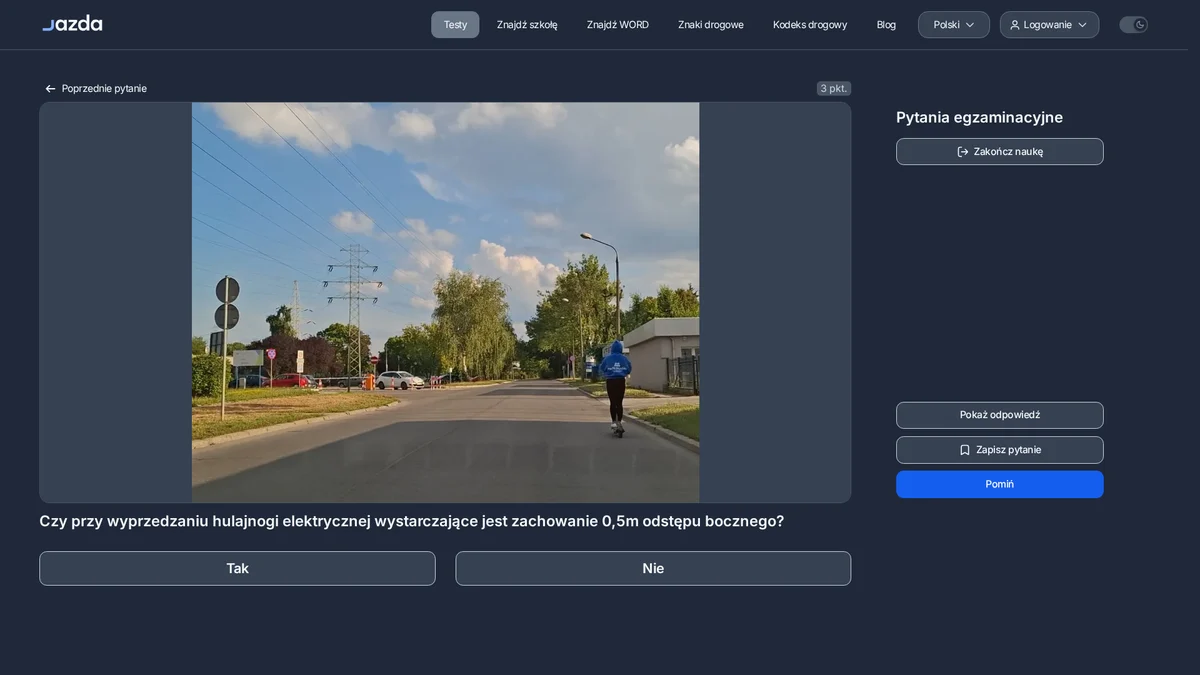Open Znaki drogowe in navigation

(x=711, y=25)
